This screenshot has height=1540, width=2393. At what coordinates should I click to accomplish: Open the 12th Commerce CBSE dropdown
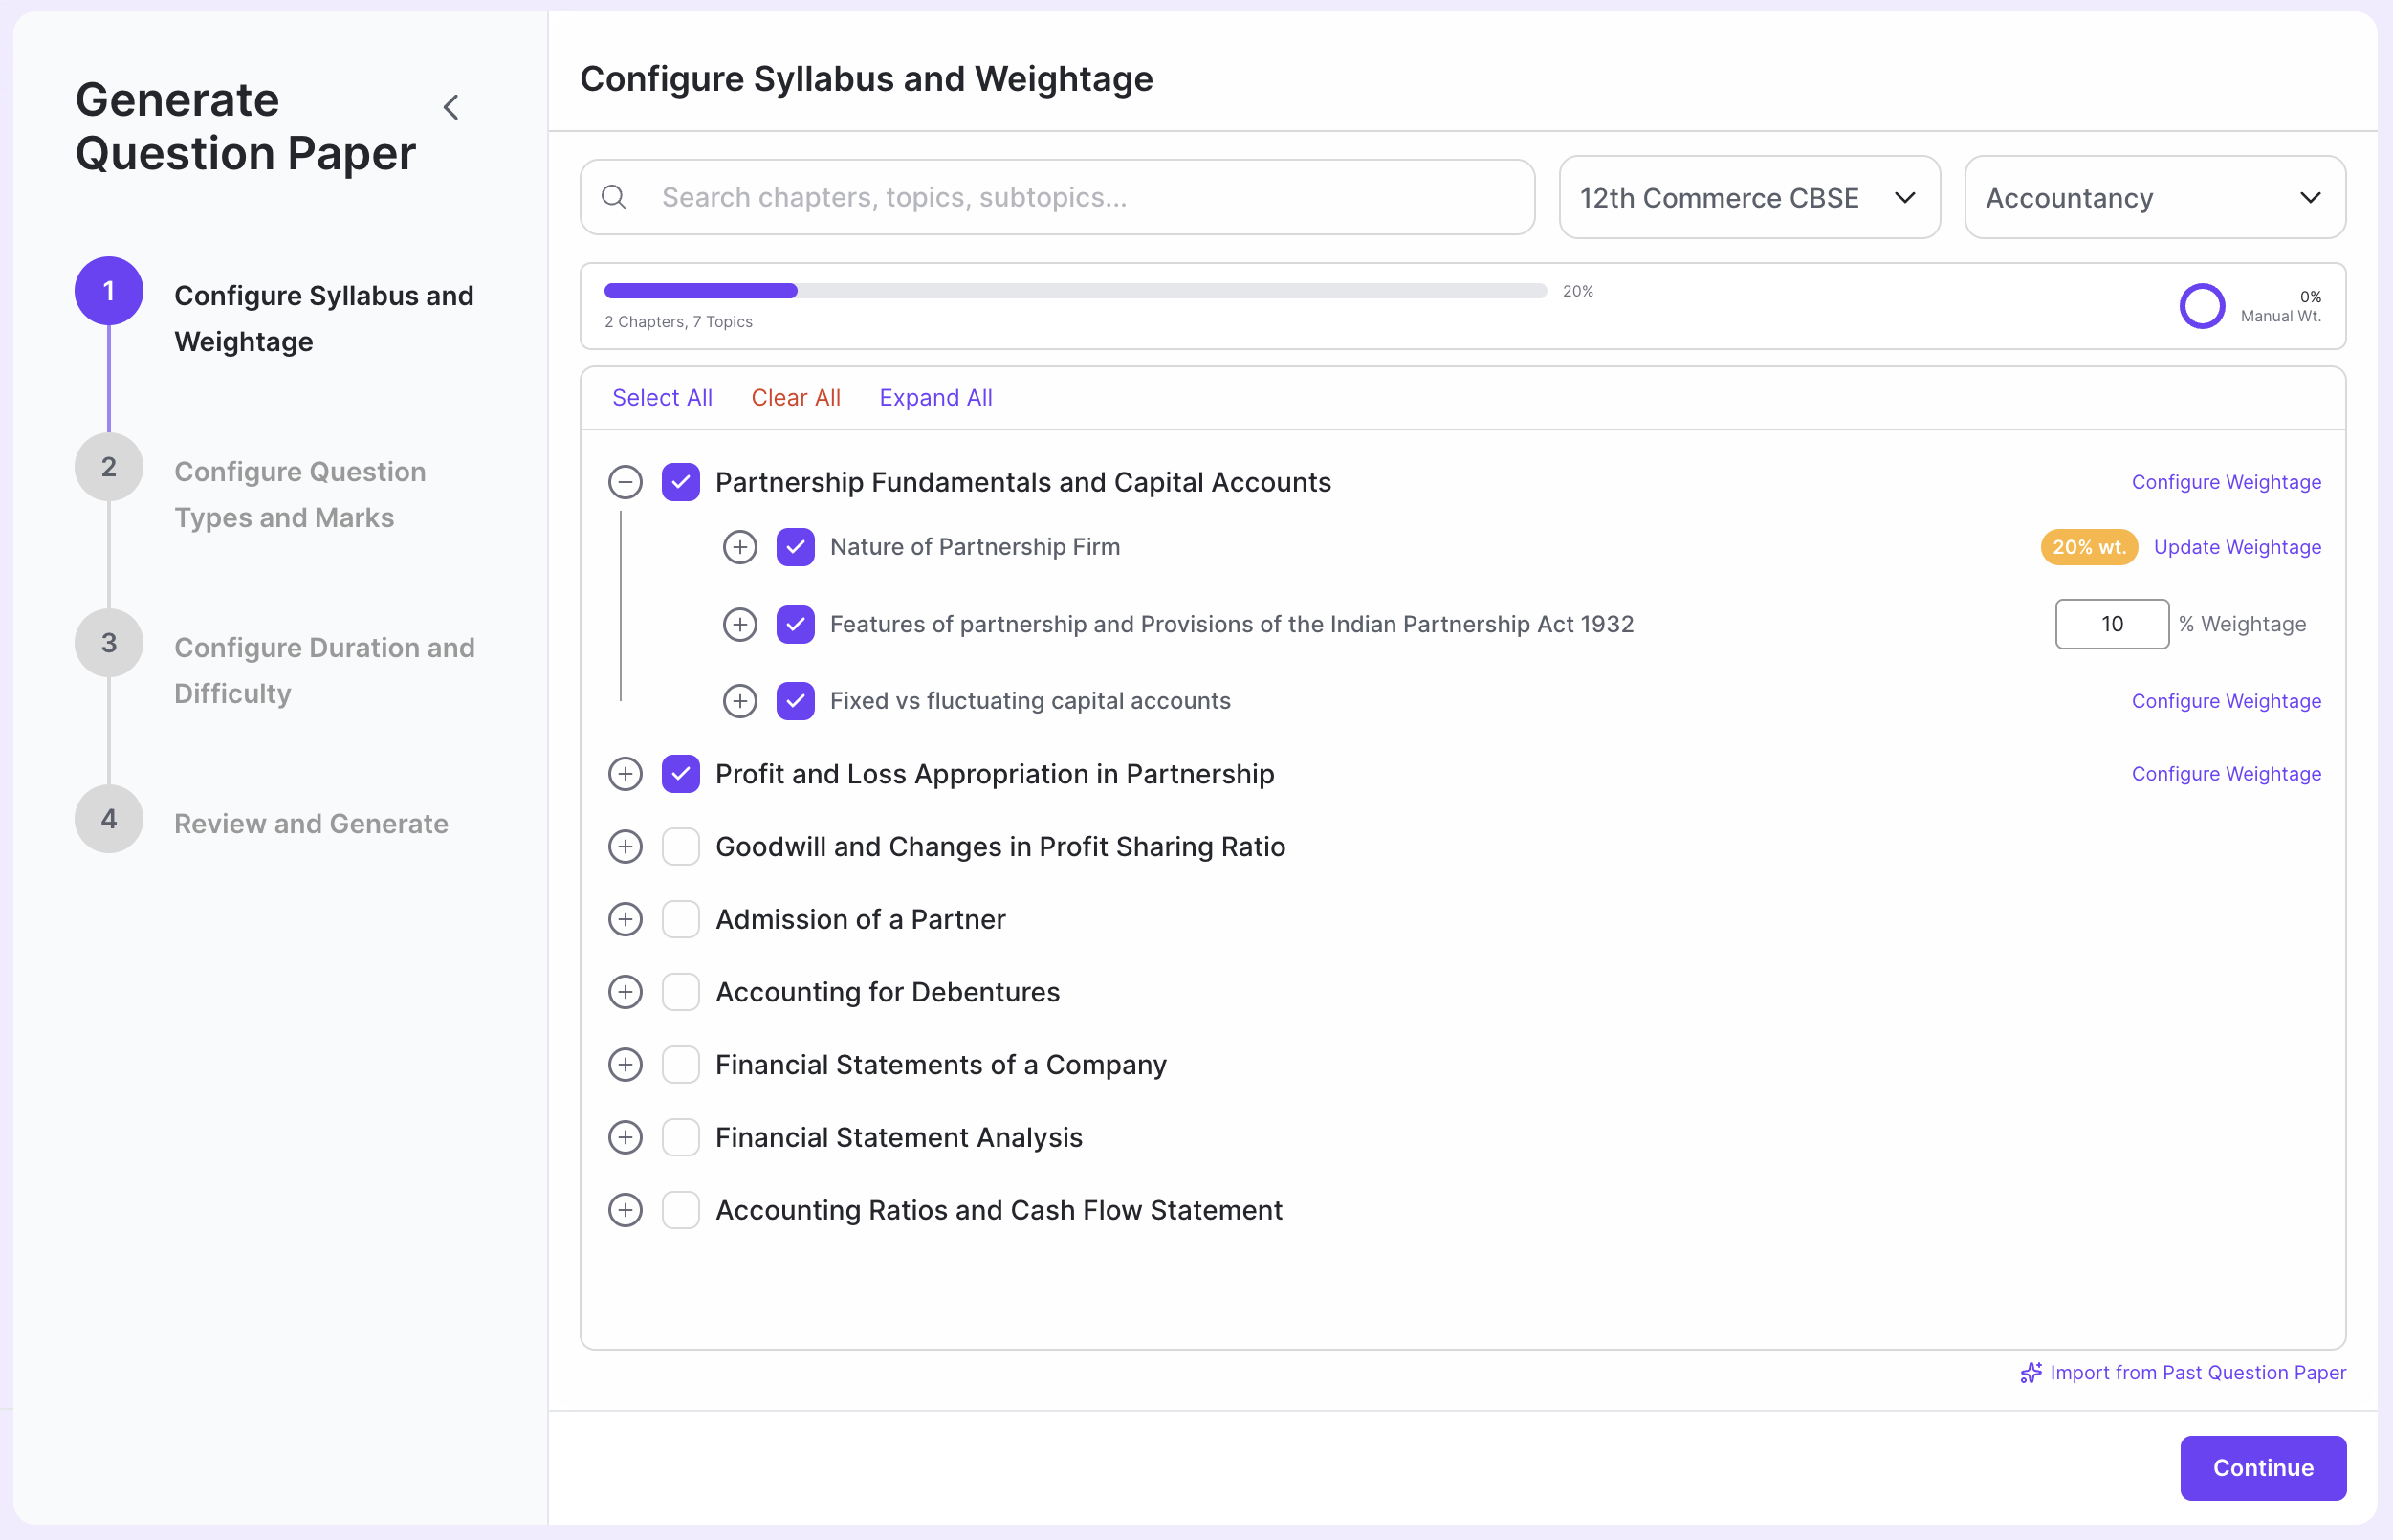(x=1748, y=197)
